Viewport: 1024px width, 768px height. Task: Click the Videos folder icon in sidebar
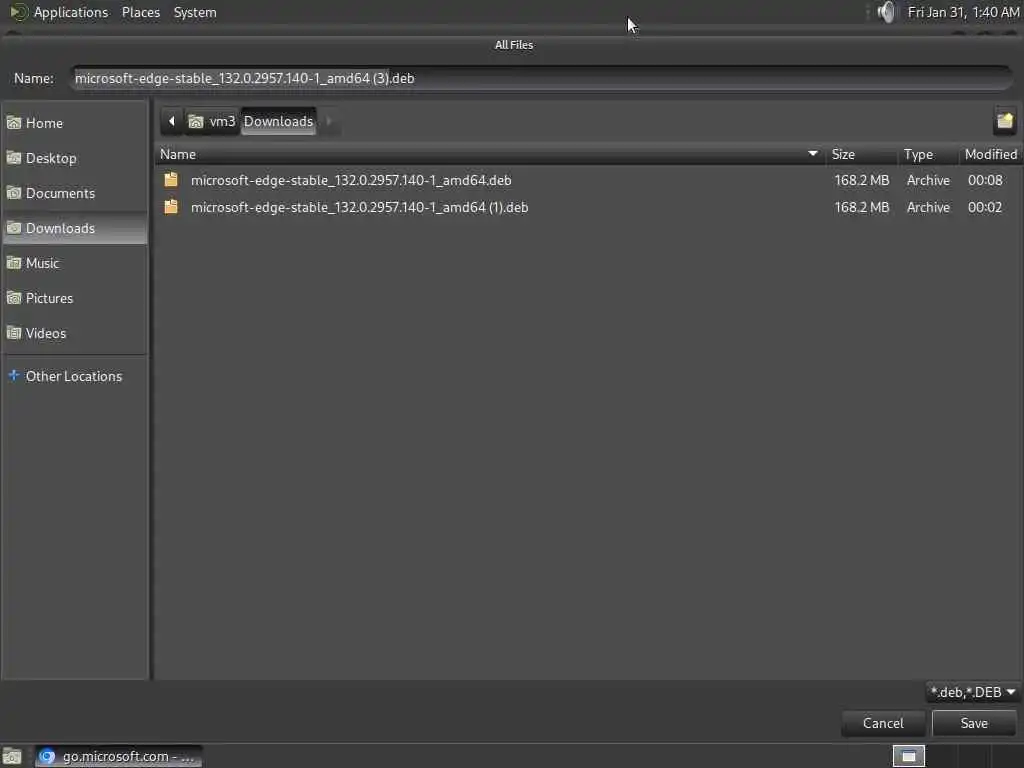(x=14, y=332)
